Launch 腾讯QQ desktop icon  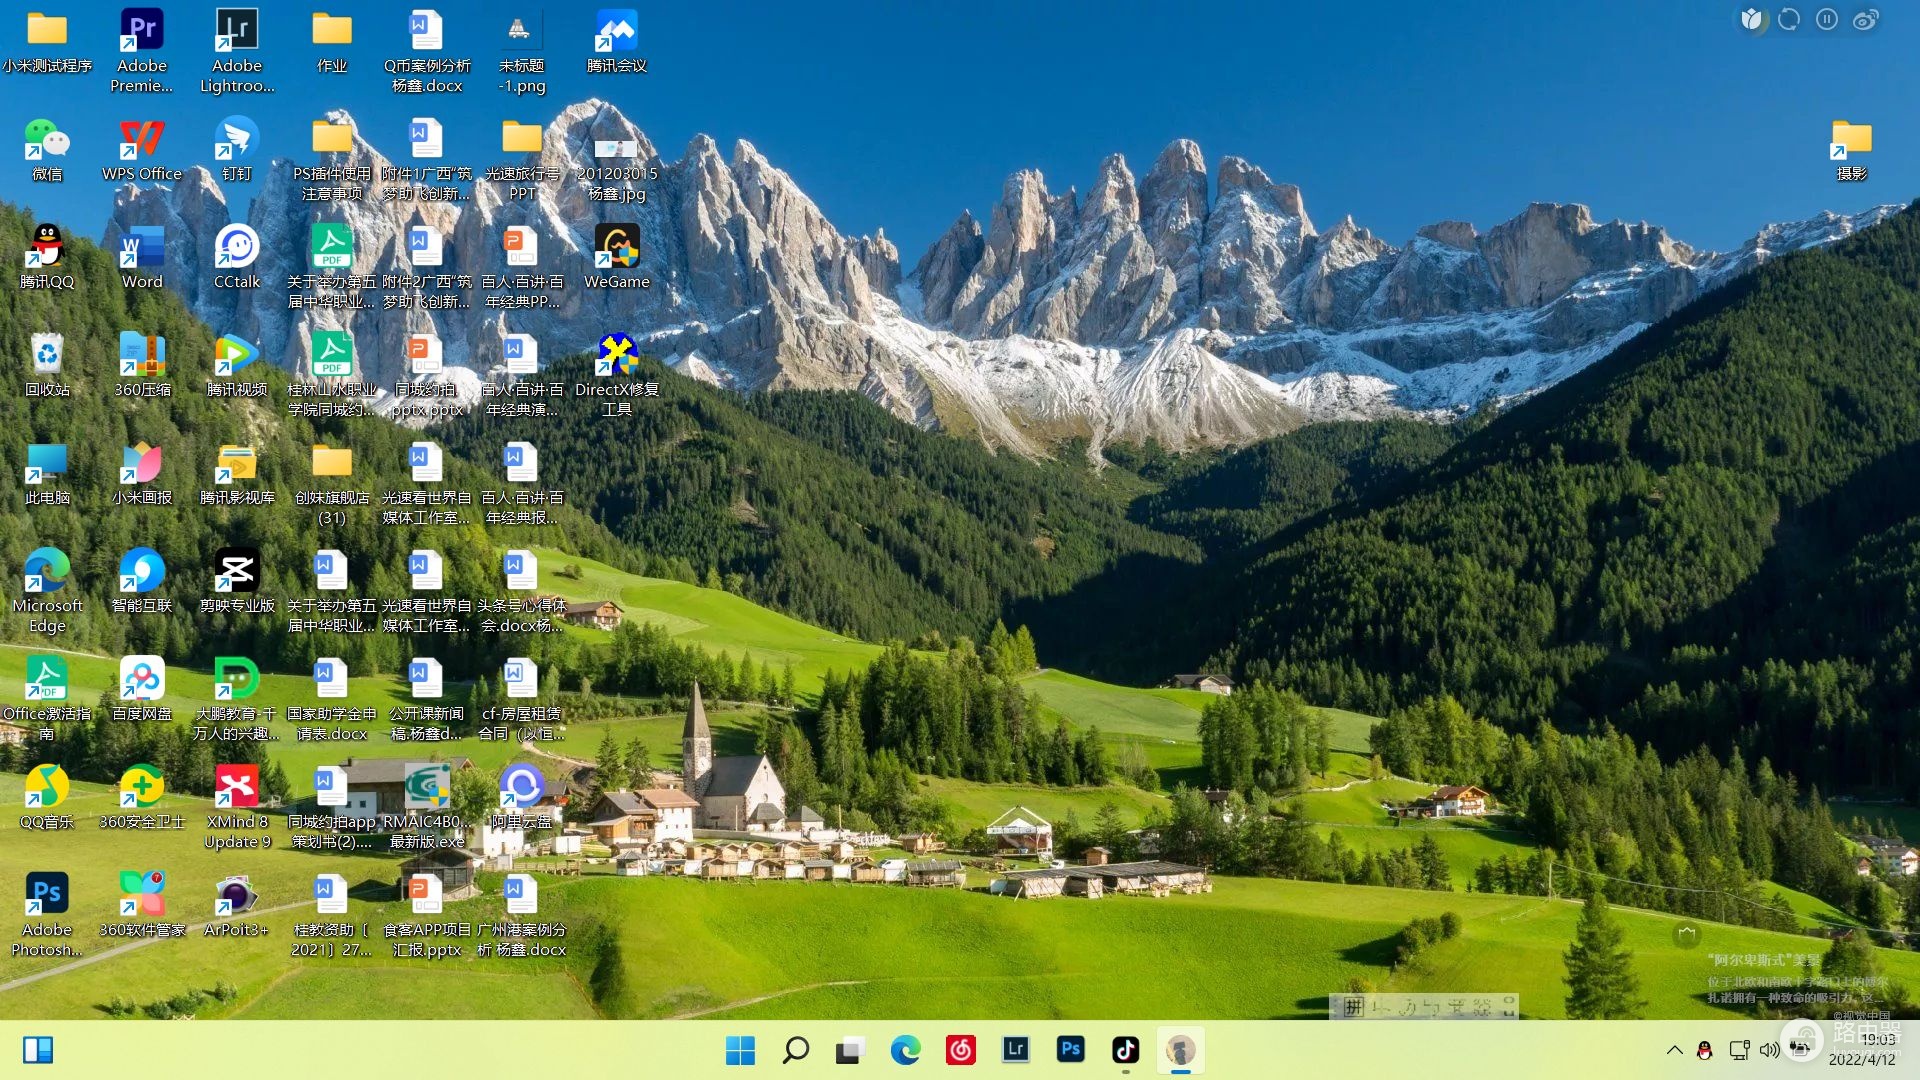(x=47, y=258)
